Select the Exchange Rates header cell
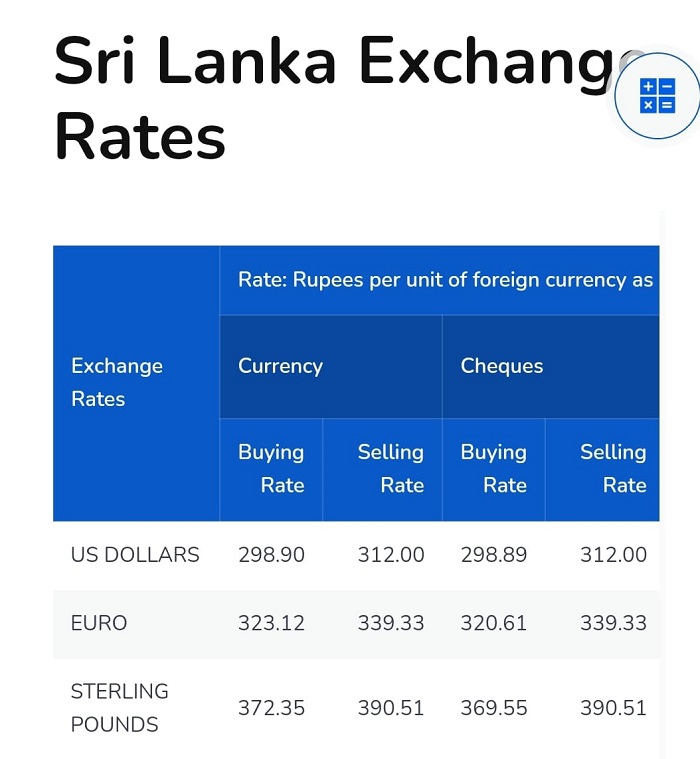 [136, 383]
